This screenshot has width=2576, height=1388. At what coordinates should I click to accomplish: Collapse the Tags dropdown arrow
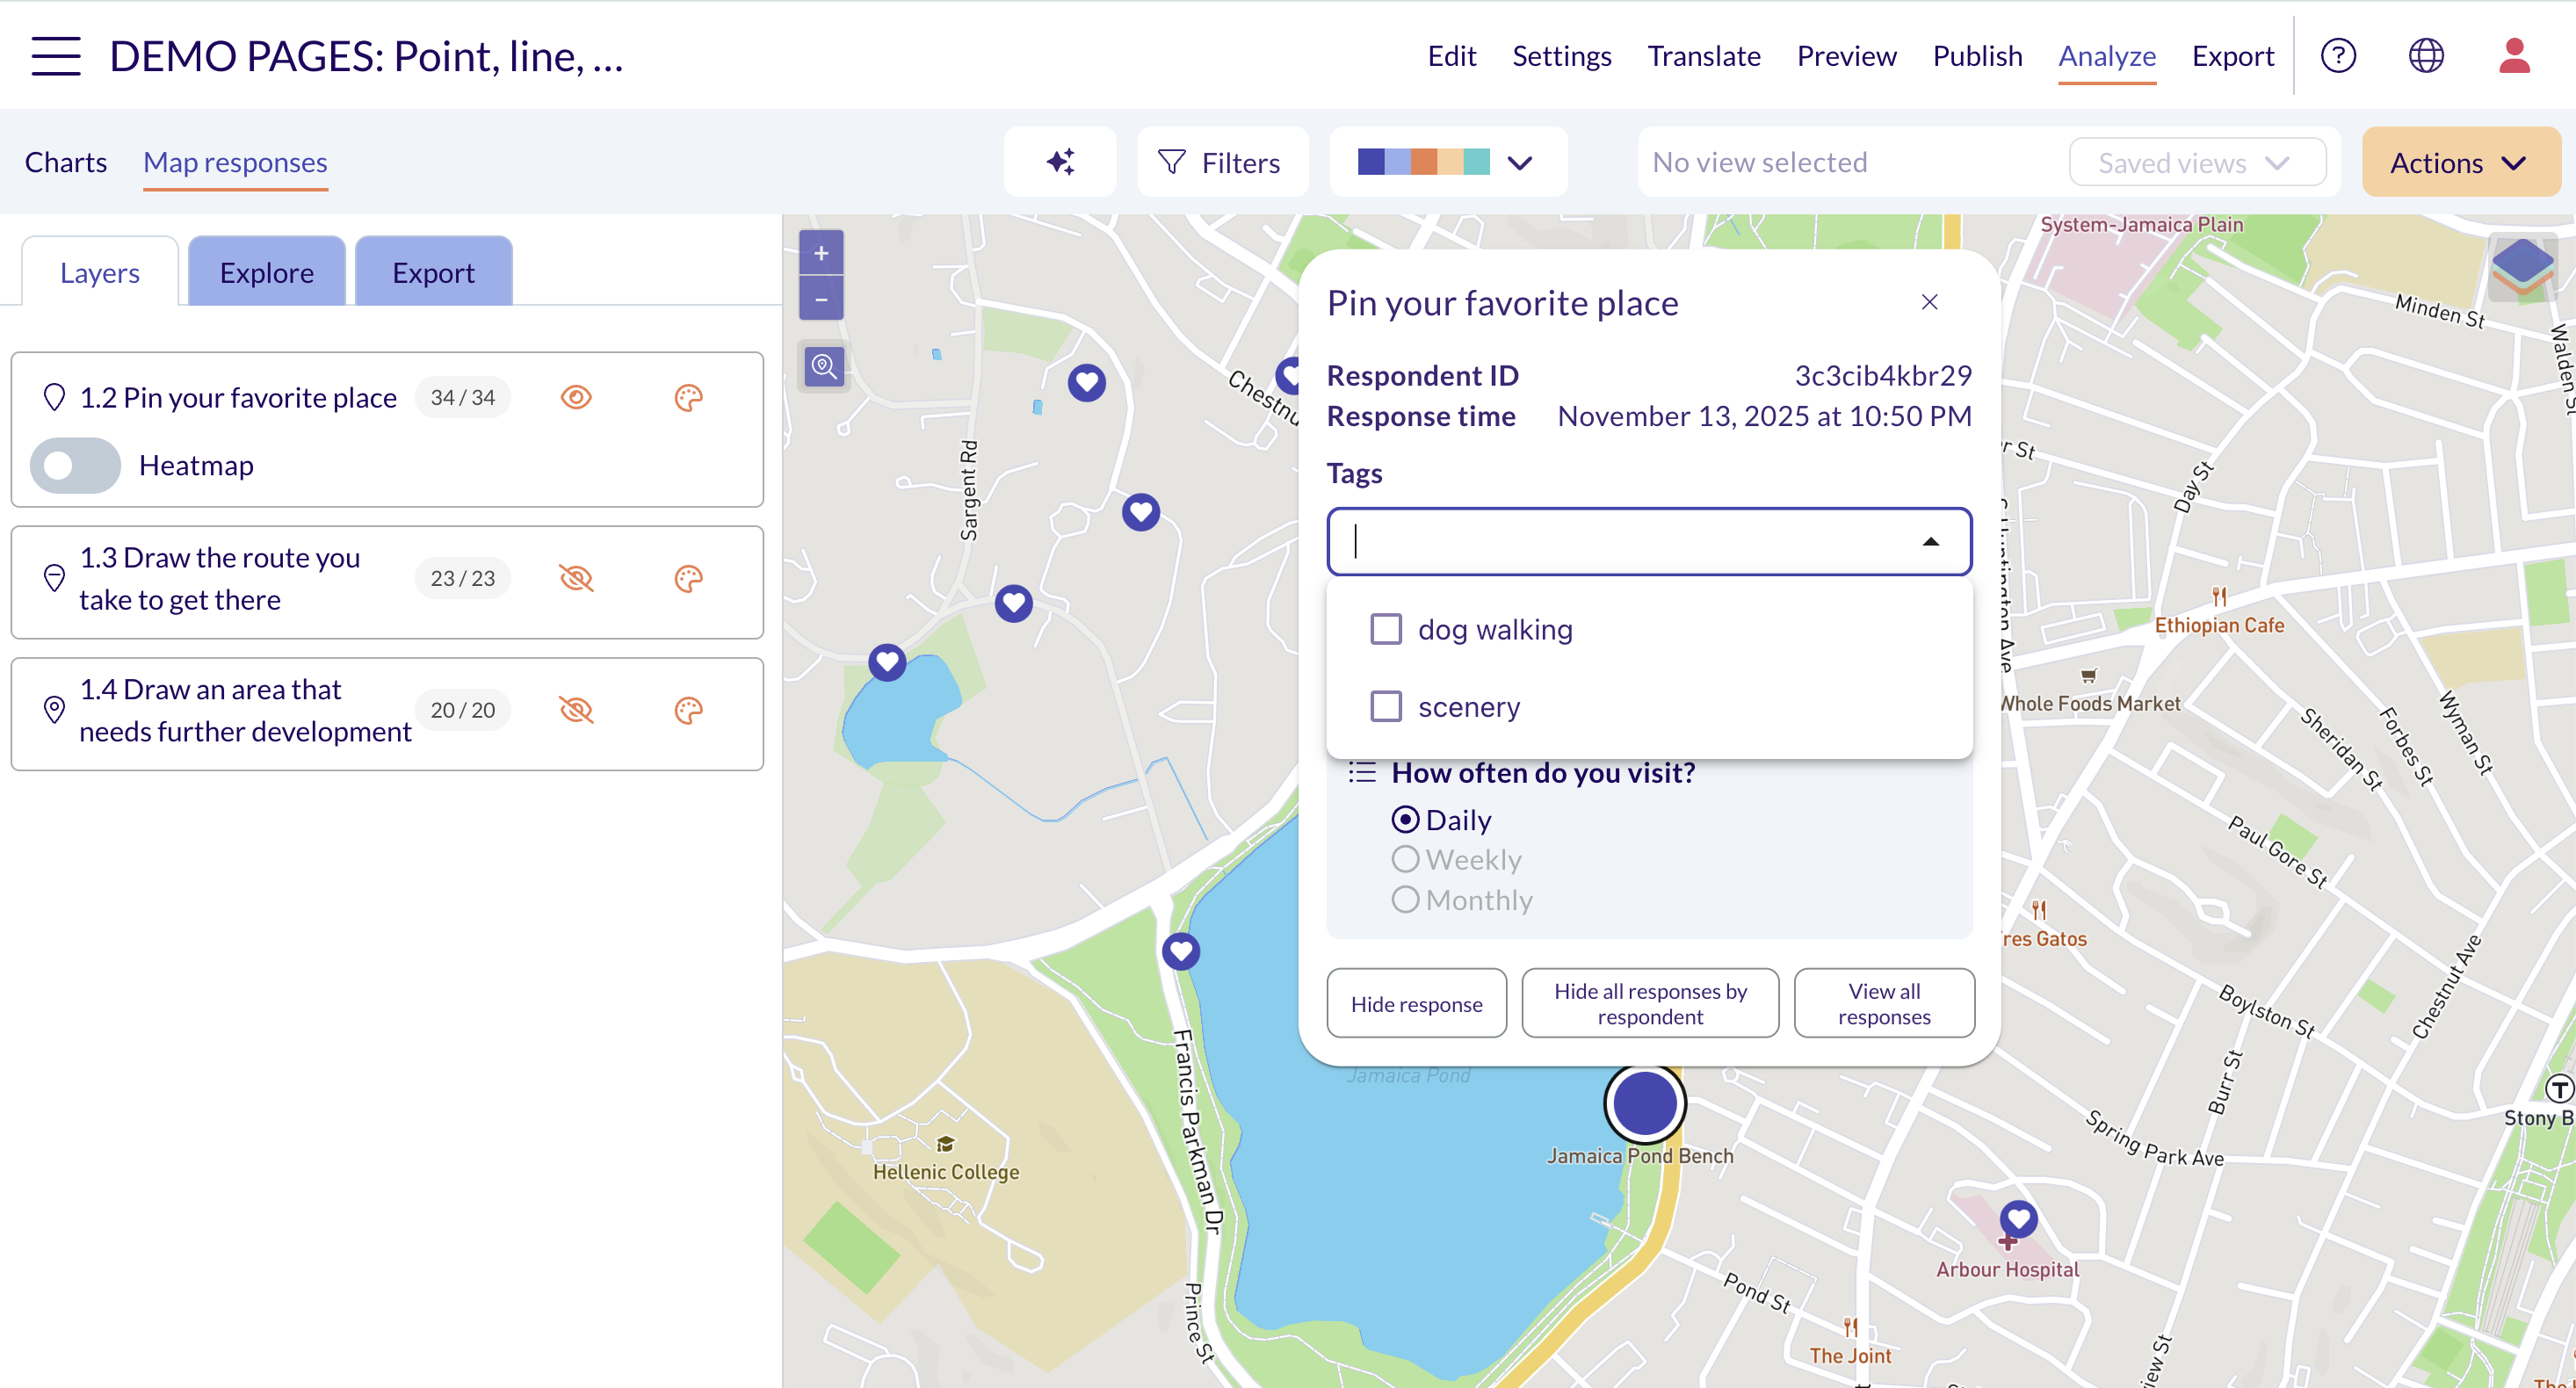coord(1930,542)
